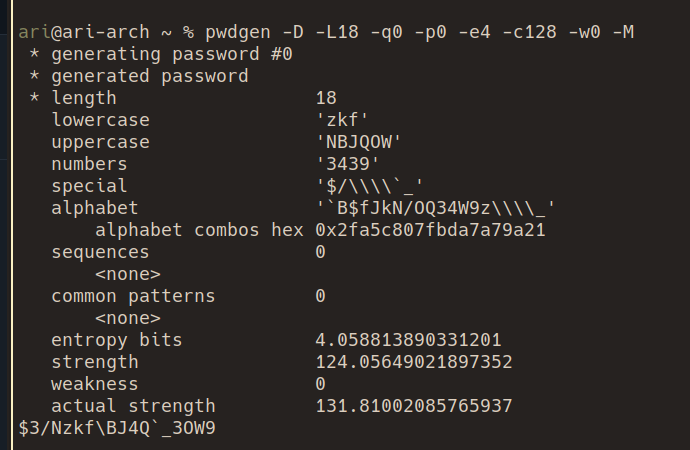Click the alphabet value string
Image resolution: width=690 pixels, height=450 pixels.
click(435, 208)
